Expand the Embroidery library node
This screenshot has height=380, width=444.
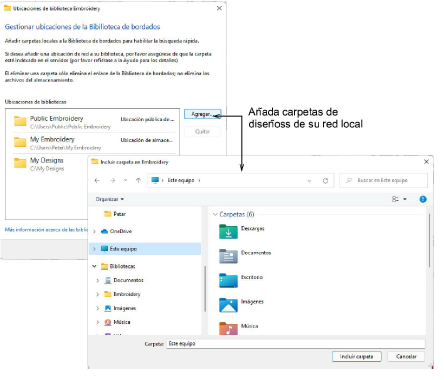(x=98, y=294)
